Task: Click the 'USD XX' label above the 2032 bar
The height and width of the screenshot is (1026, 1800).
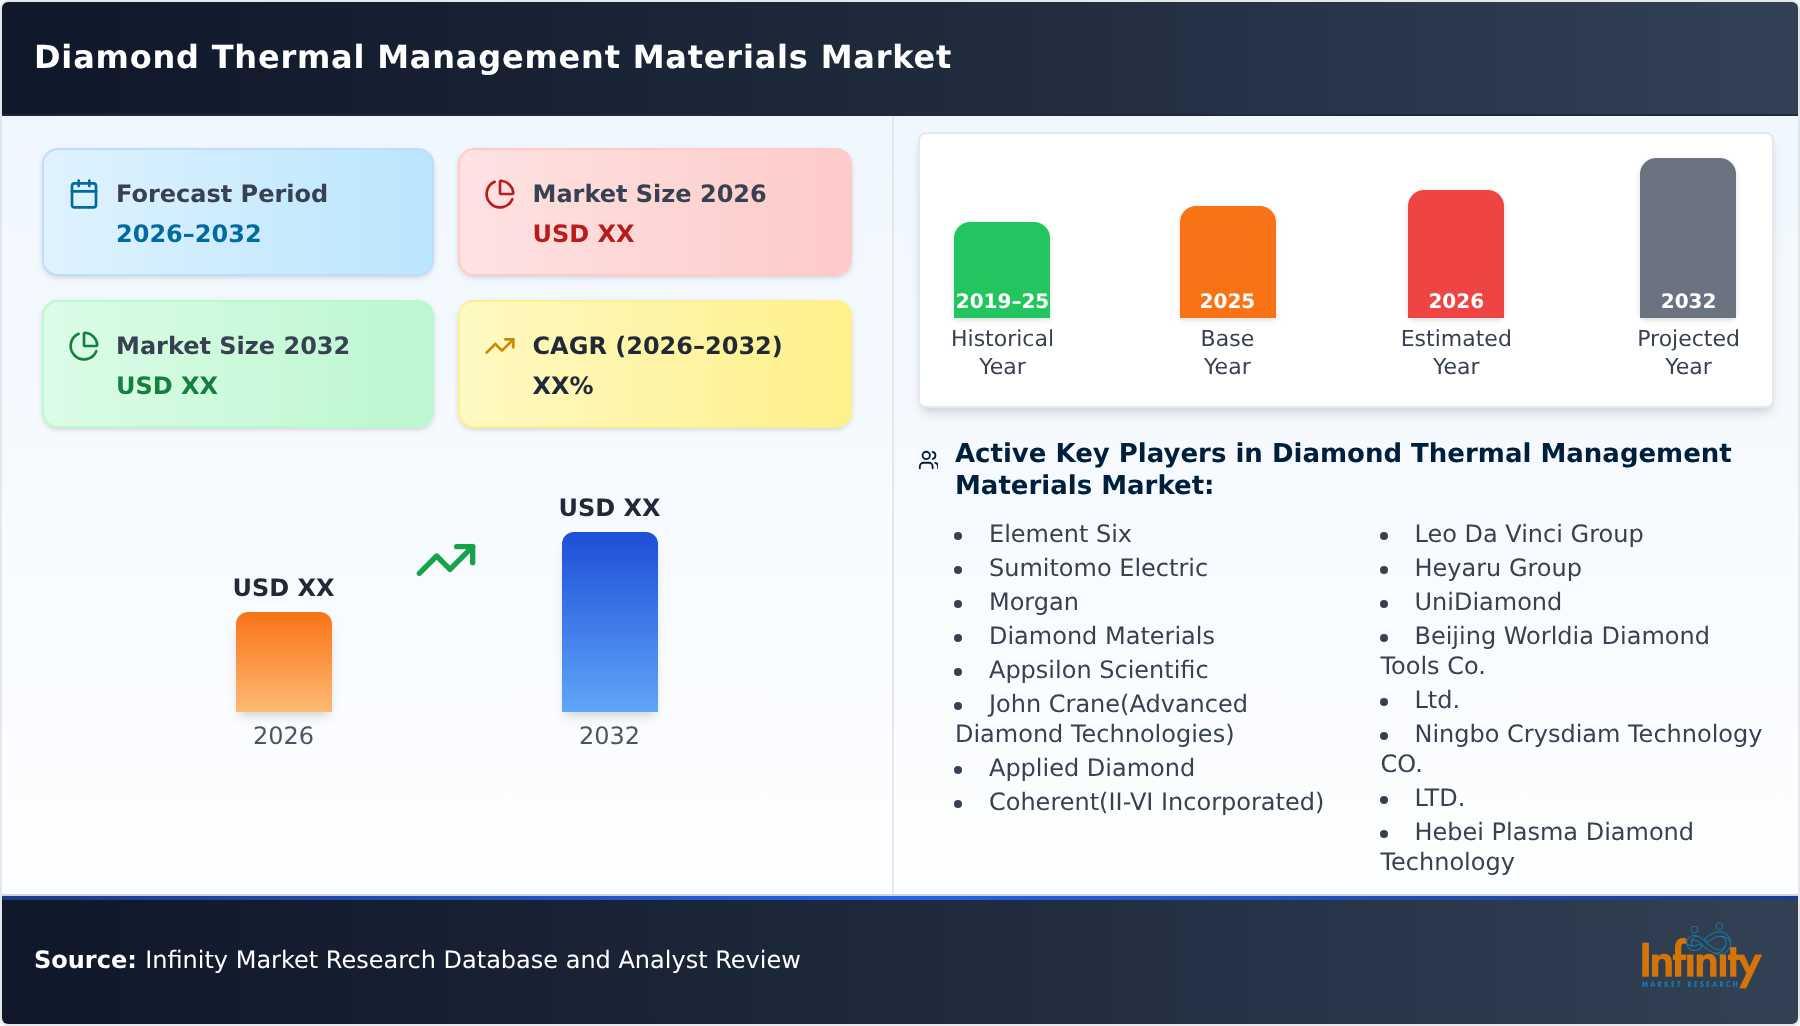Action: click(610, 508)
